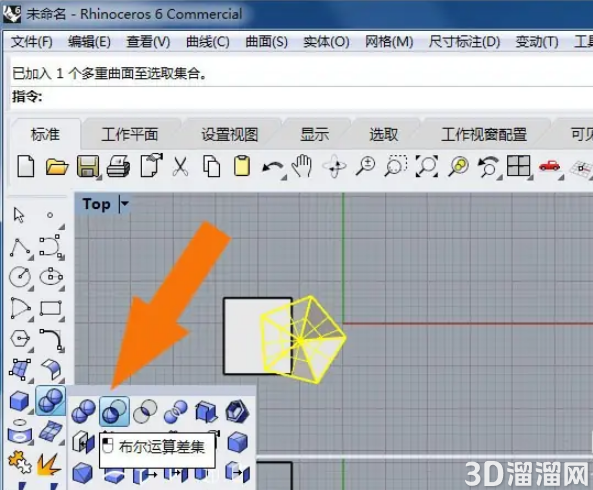The width and height of the screenshot is (593, 490).
Task: Open the 编辑(E) menu
Action: click(x=89, y=42)
